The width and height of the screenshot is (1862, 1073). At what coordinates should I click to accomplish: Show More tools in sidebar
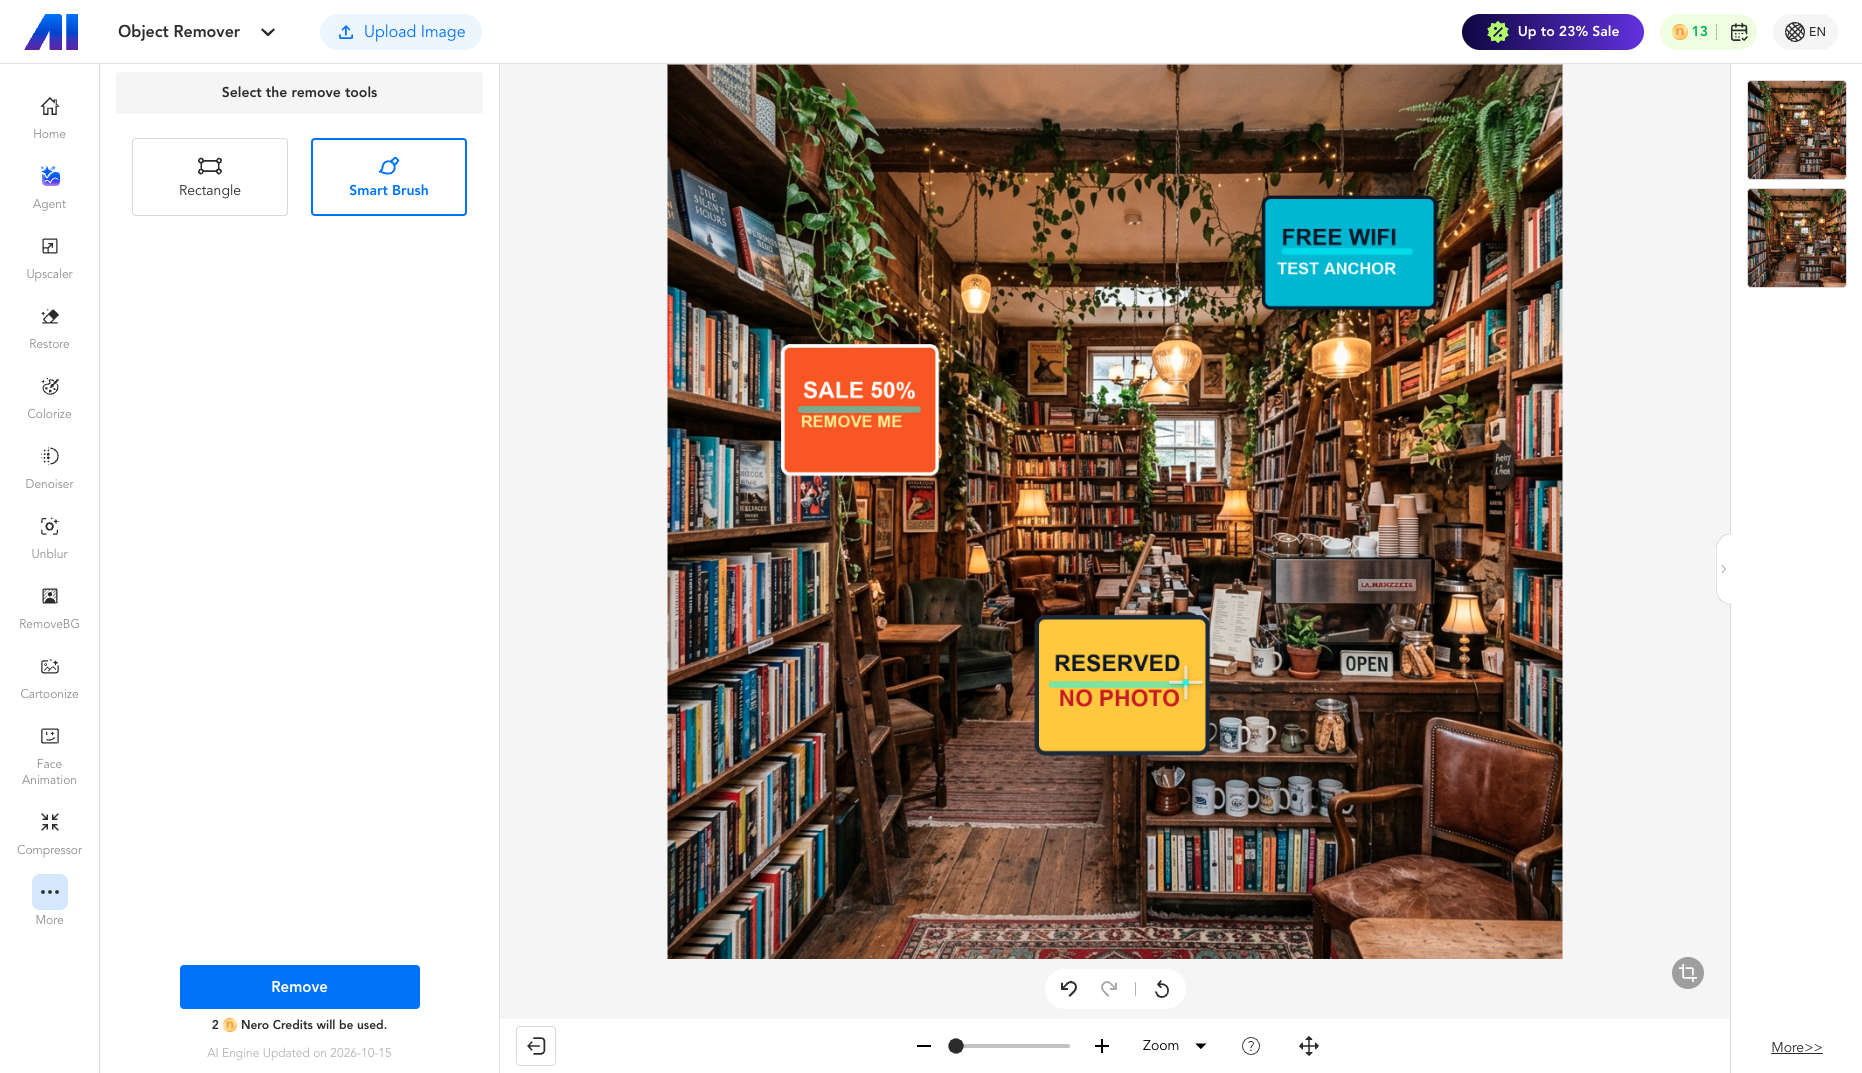[49, 902]
